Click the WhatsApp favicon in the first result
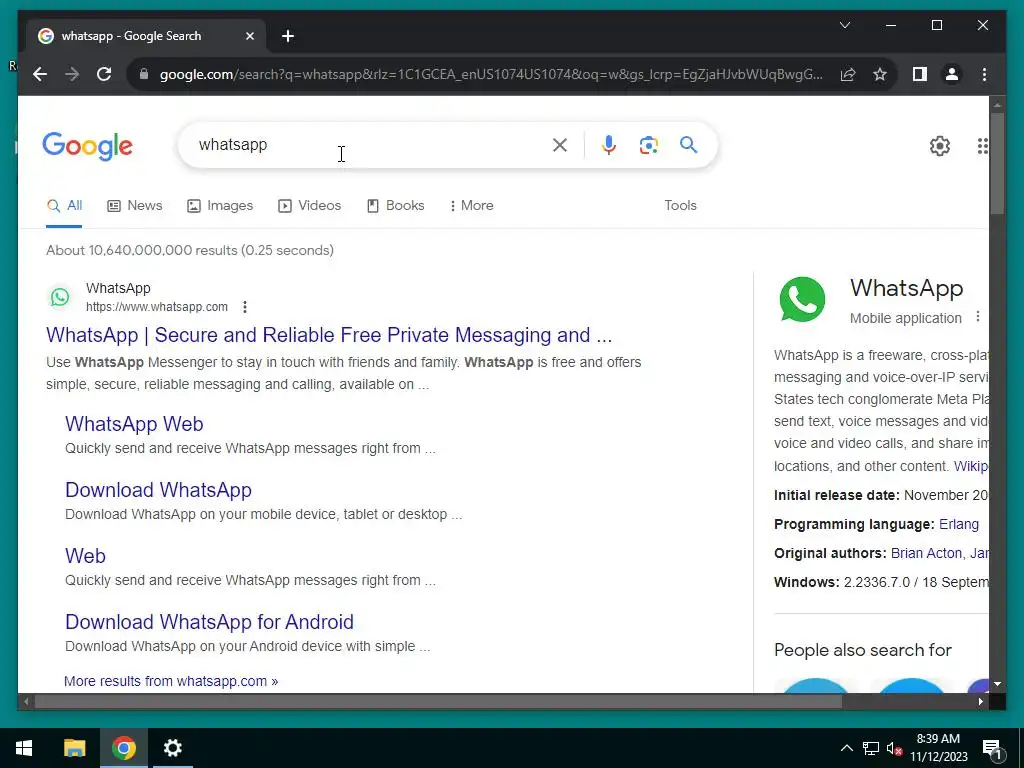Viewport: 1024px width, 768px height. pos(60,297)
